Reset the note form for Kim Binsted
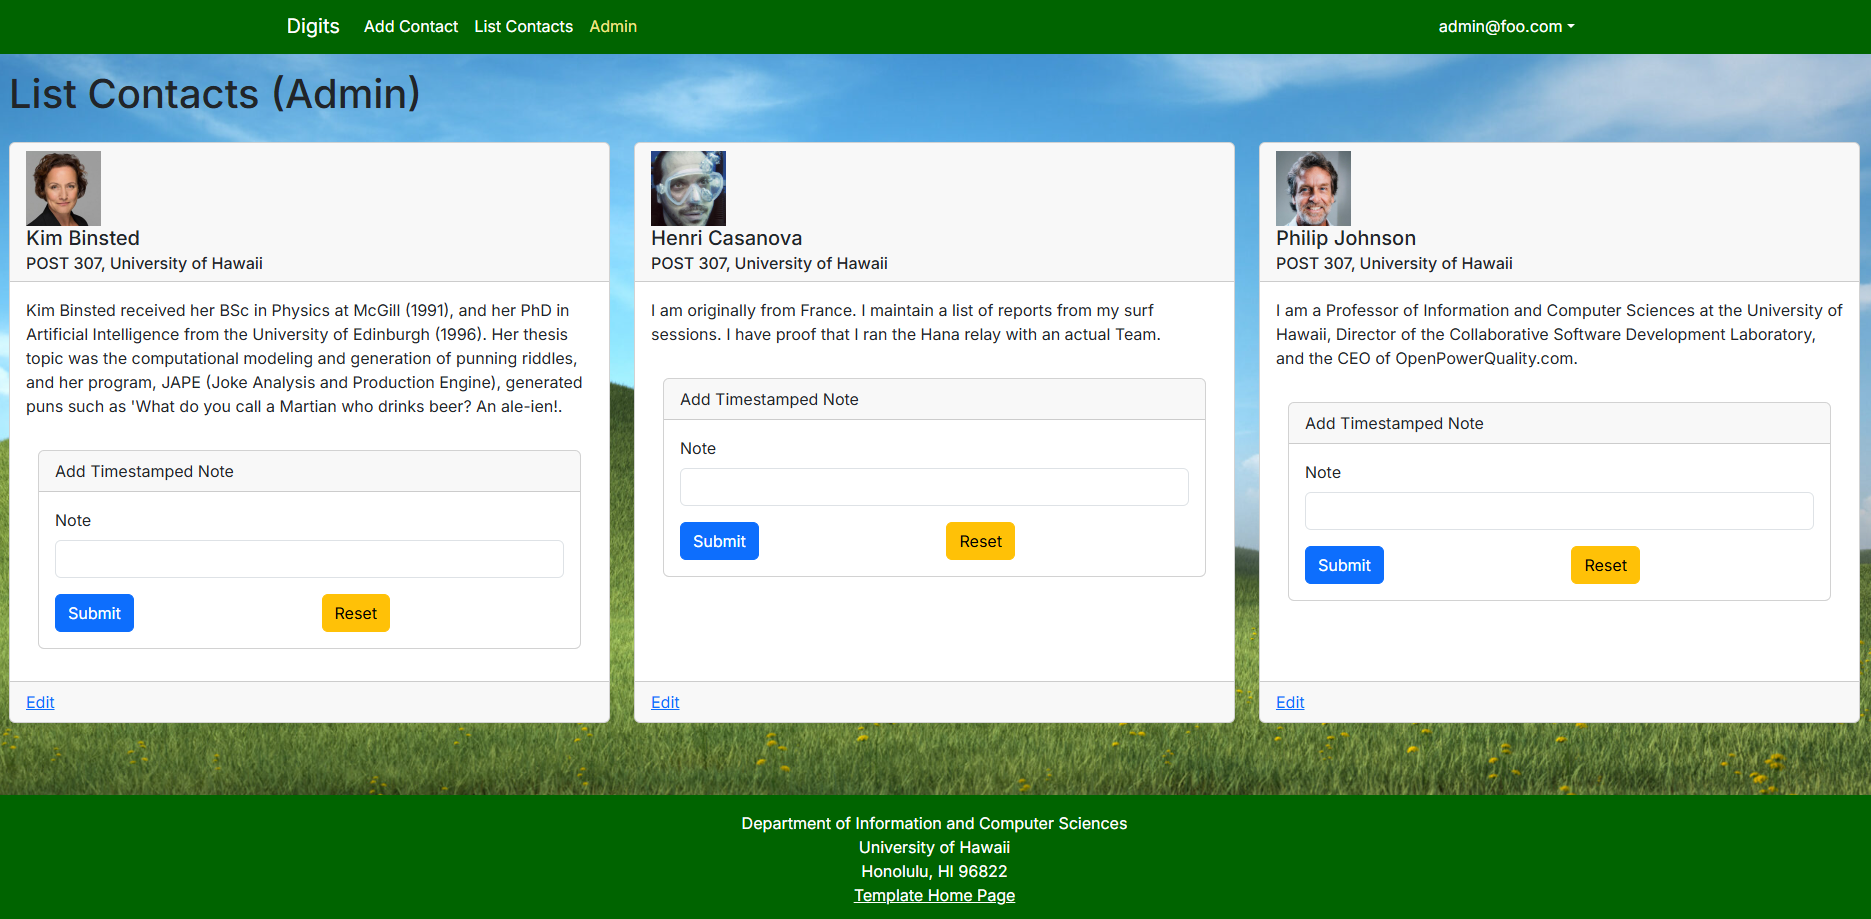Viewport: 1871px width, 919px height. pyautogui.click(x=355, y=613)
